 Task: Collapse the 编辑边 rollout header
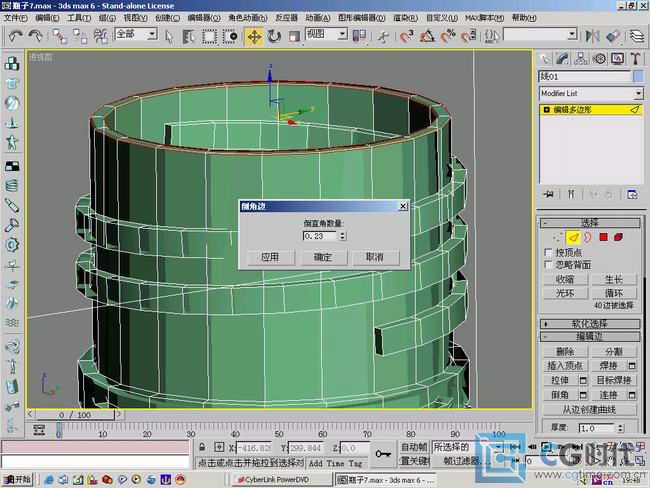[590, 336]
